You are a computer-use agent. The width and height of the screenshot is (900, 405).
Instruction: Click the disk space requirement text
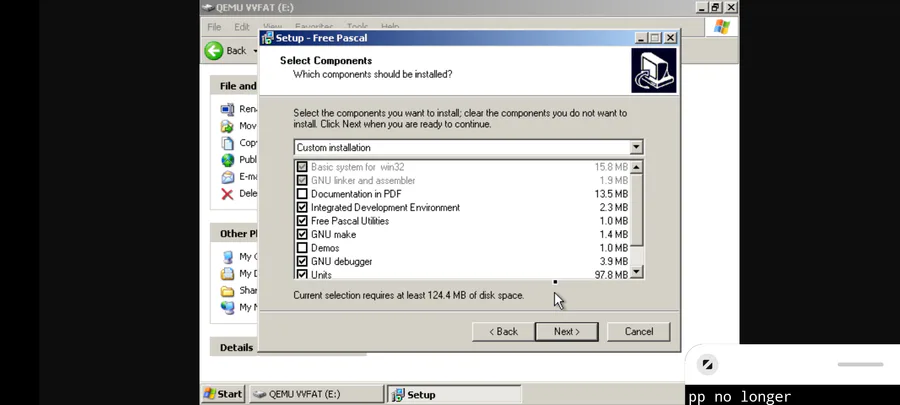coord(409,295)
